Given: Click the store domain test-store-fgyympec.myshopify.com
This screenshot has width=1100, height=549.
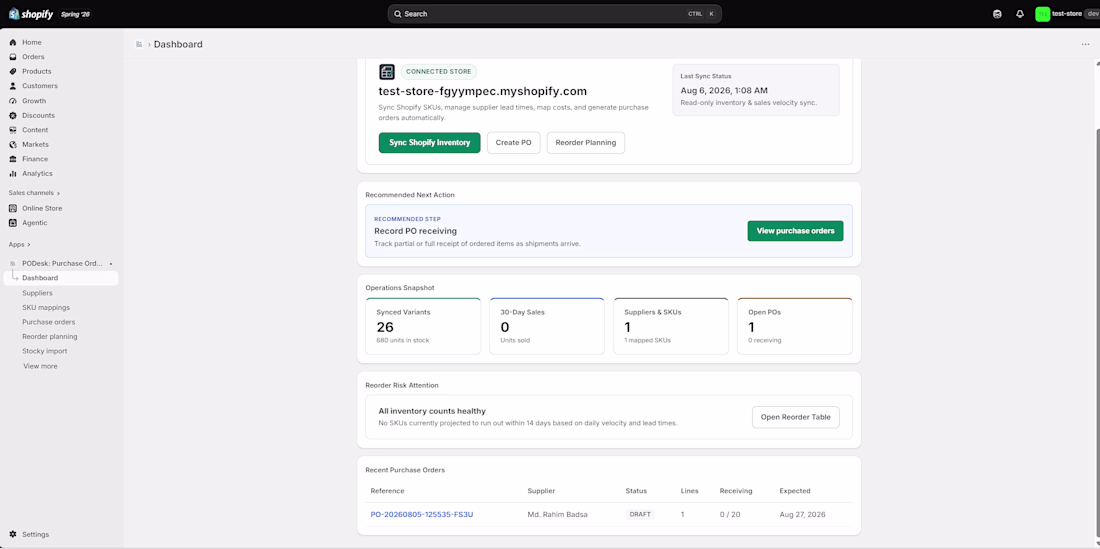Looking at the screenshot, I should click(x=483, y=91).
